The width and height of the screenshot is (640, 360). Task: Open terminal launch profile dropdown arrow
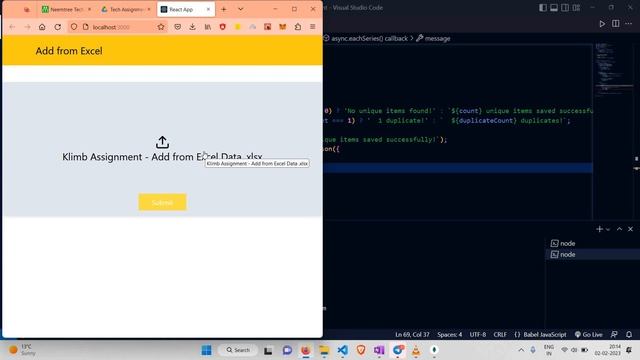click(608, 229)
